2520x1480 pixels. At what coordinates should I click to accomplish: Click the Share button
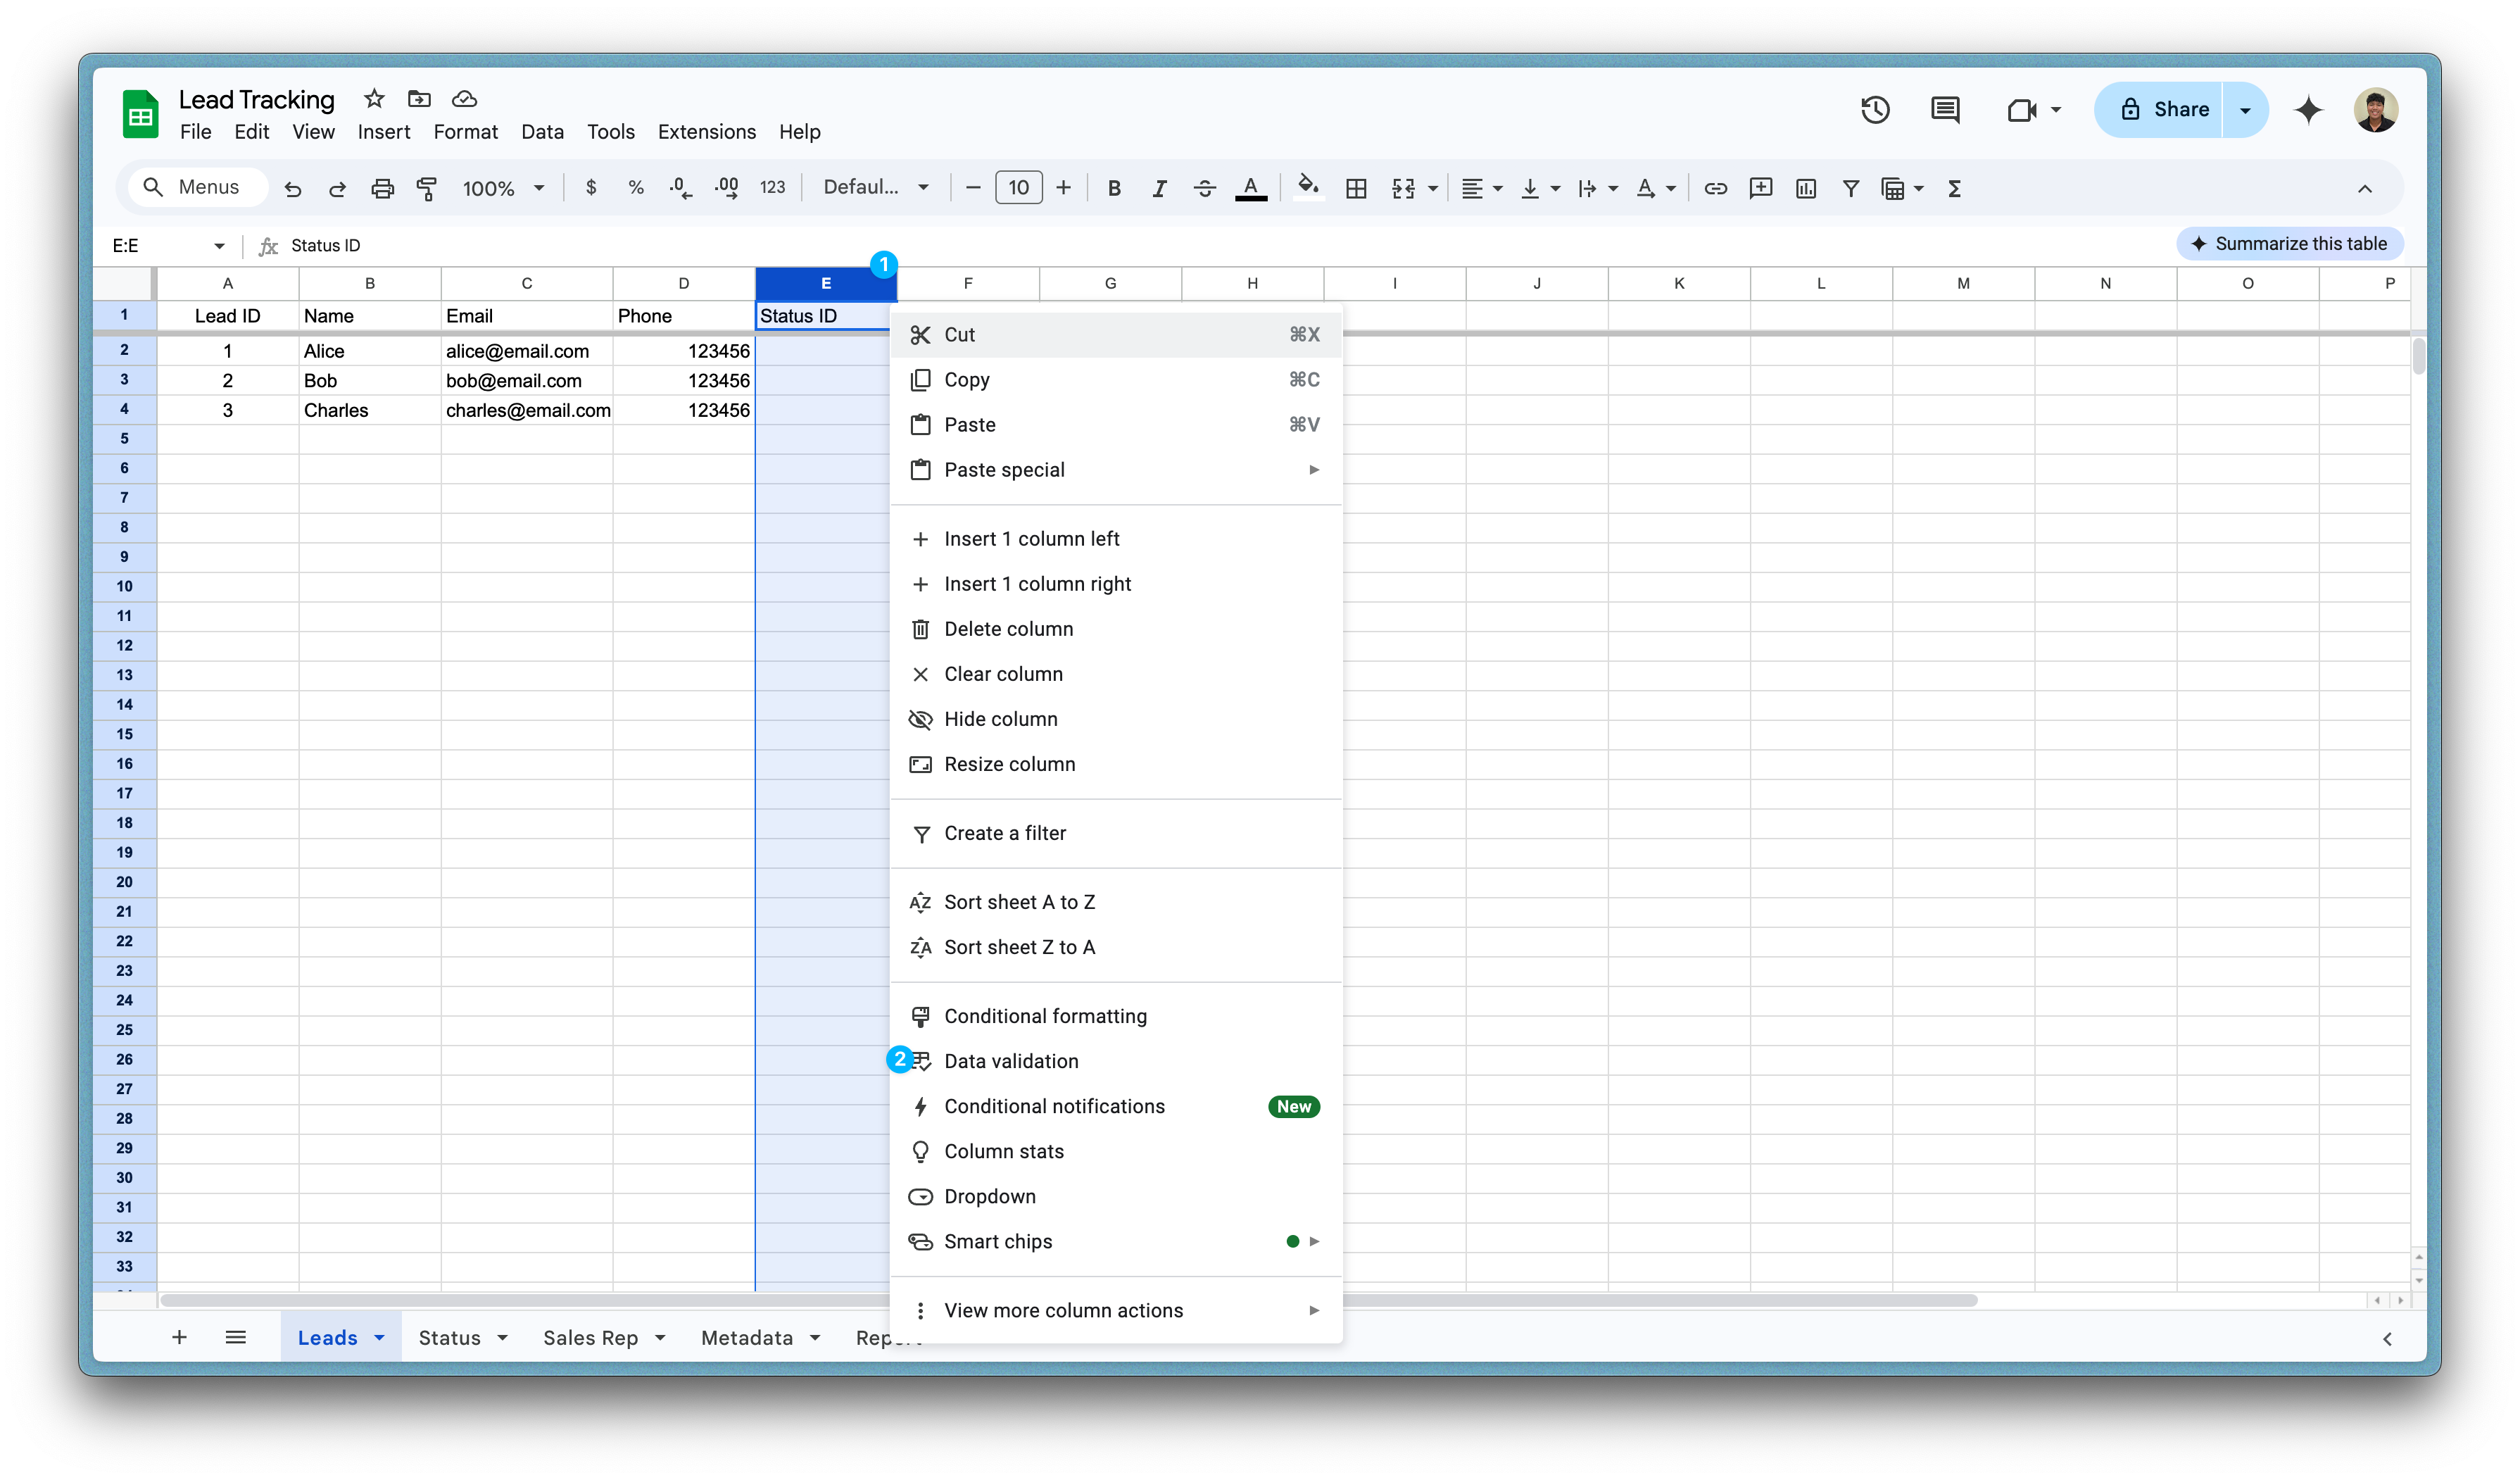2160,109
